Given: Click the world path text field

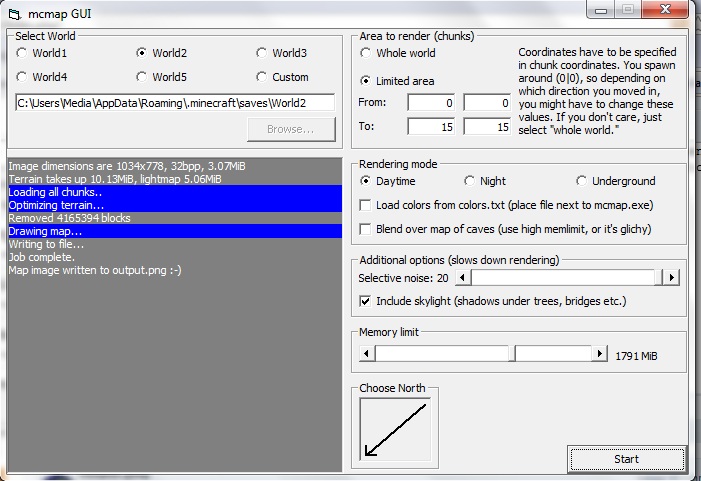Looking at the screenshot, I should pyautogui.click(x=175, y=103).
